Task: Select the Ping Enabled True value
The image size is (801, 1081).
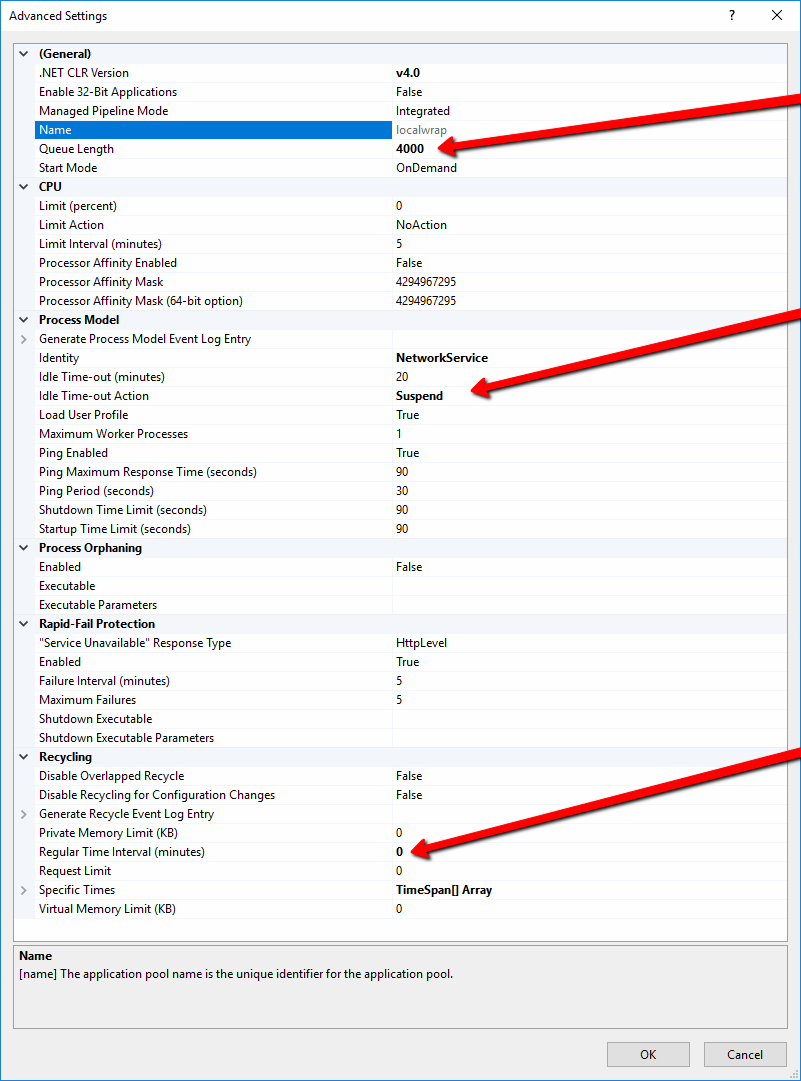Action: point(408,453)
